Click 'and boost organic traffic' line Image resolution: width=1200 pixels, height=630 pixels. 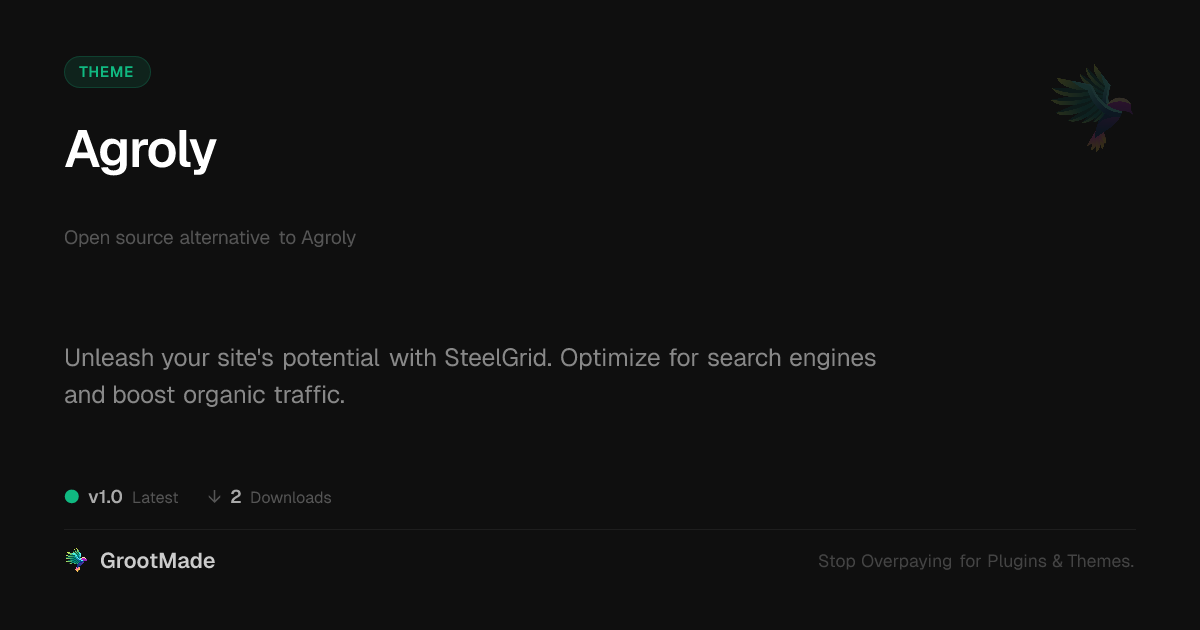(204, 395)
